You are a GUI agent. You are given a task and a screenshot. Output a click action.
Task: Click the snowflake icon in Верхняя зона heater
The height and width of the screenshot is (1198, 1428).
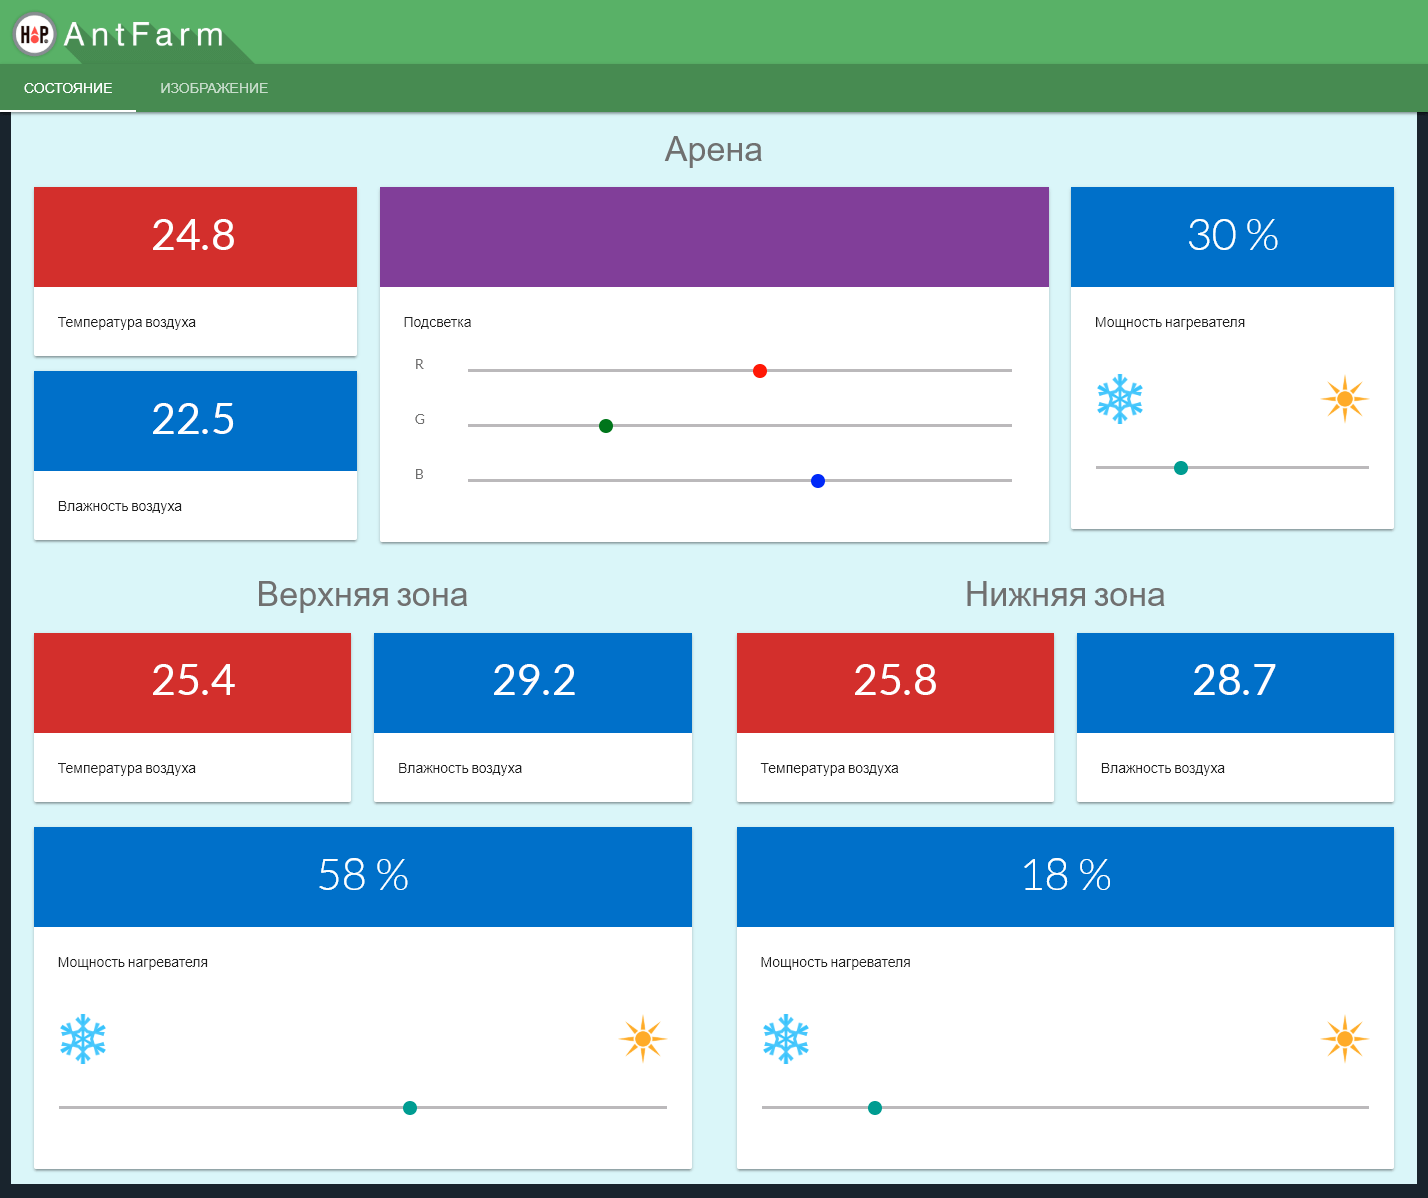tap(83, 1039)
